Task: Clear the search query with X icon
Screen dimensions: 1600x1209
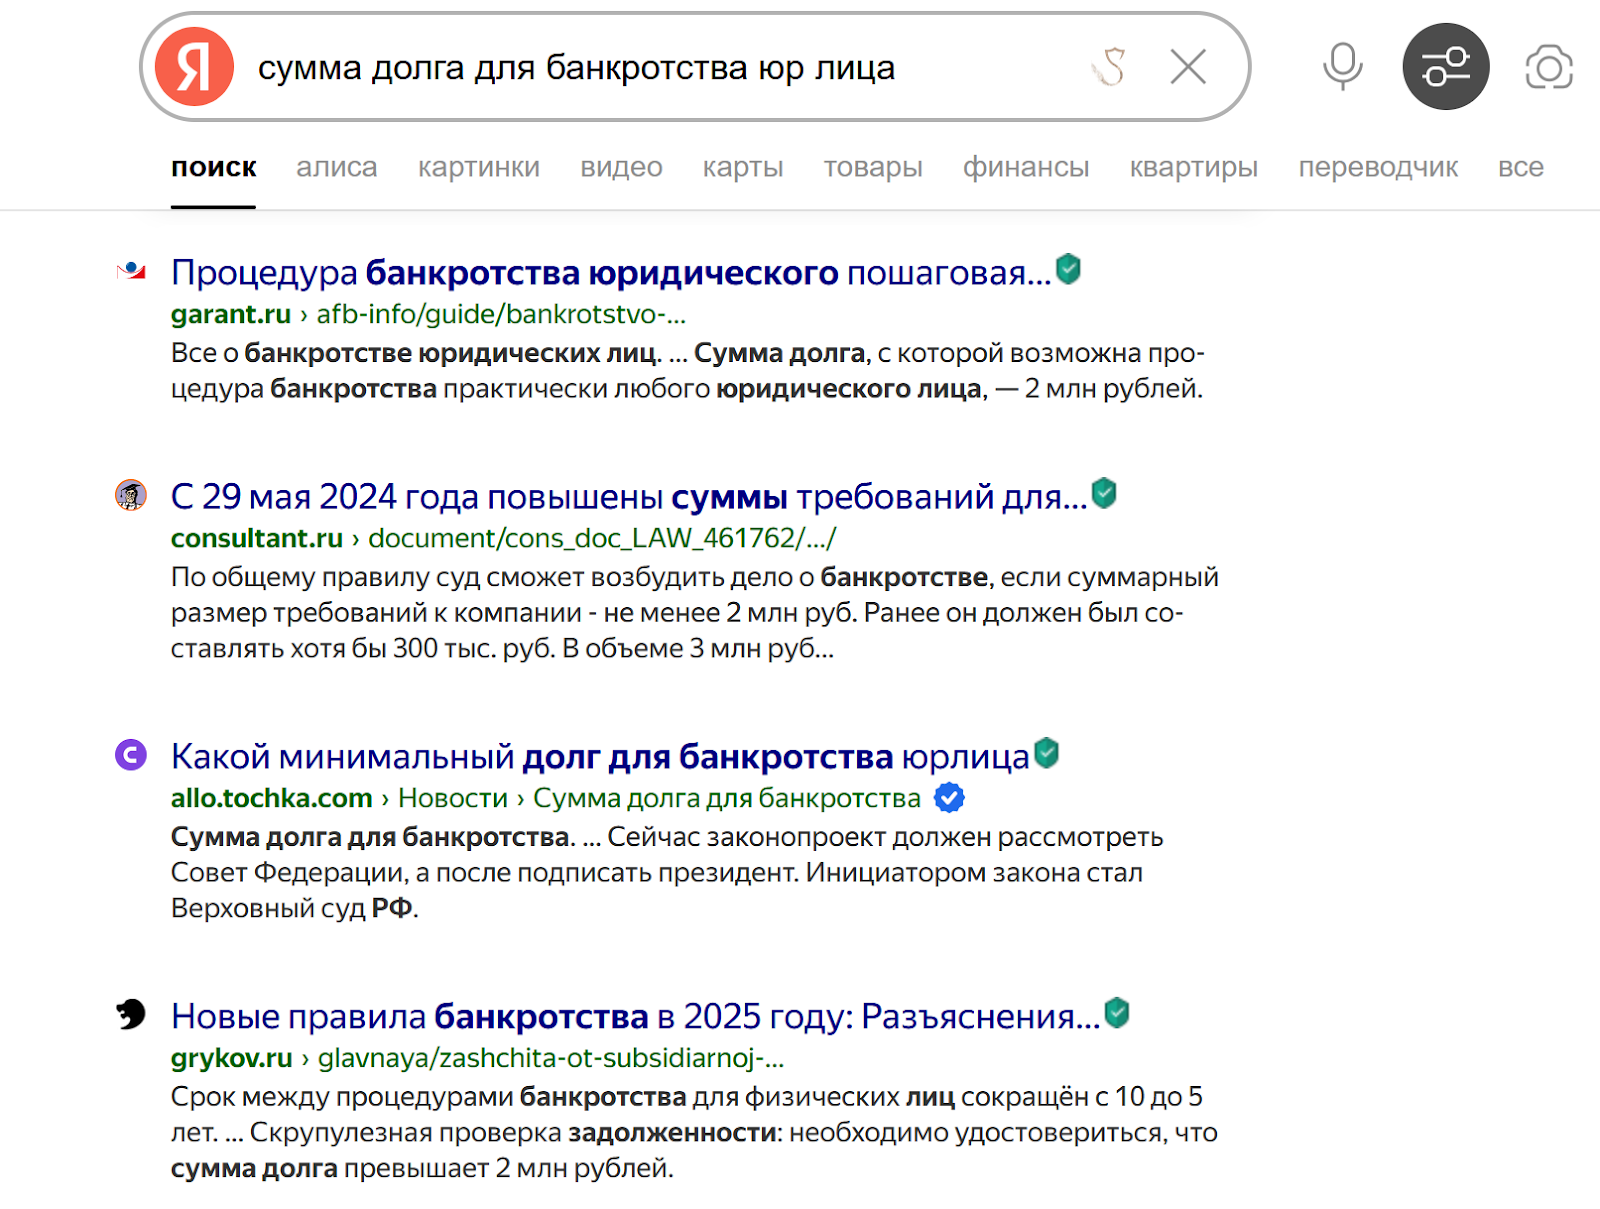Action: coord(1188,67)
